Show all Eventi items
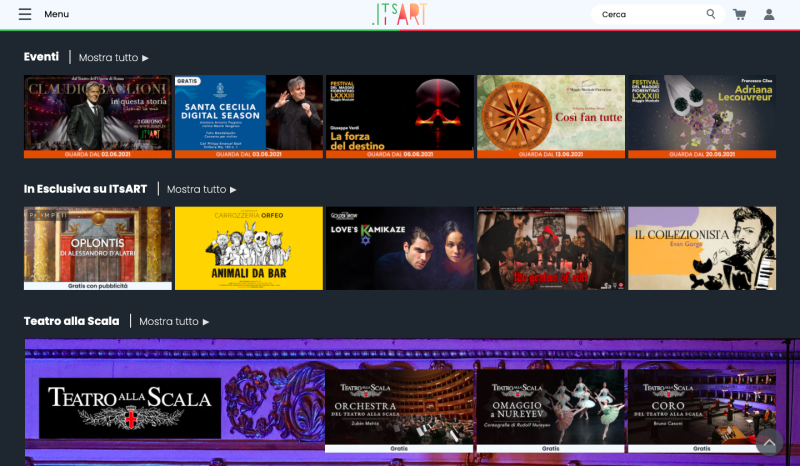Viewport: 800px width, 466px height. [x=113, y=58]
